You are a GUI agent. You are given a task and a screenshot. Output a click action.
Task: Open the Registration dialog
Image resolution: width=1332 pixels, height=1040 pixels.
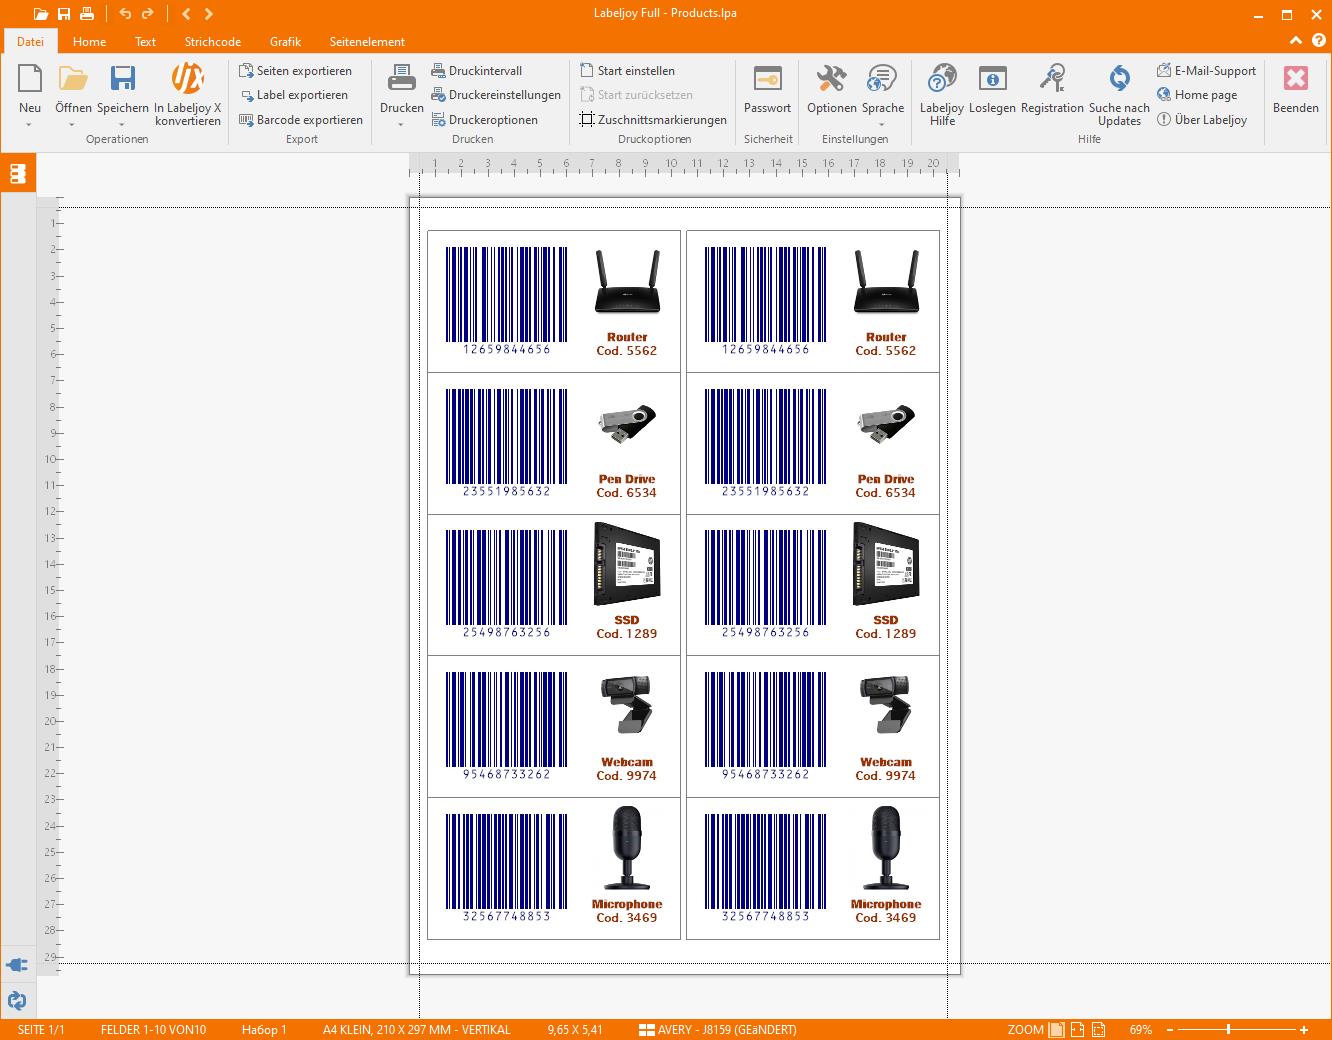click(x=1052, y=88)
